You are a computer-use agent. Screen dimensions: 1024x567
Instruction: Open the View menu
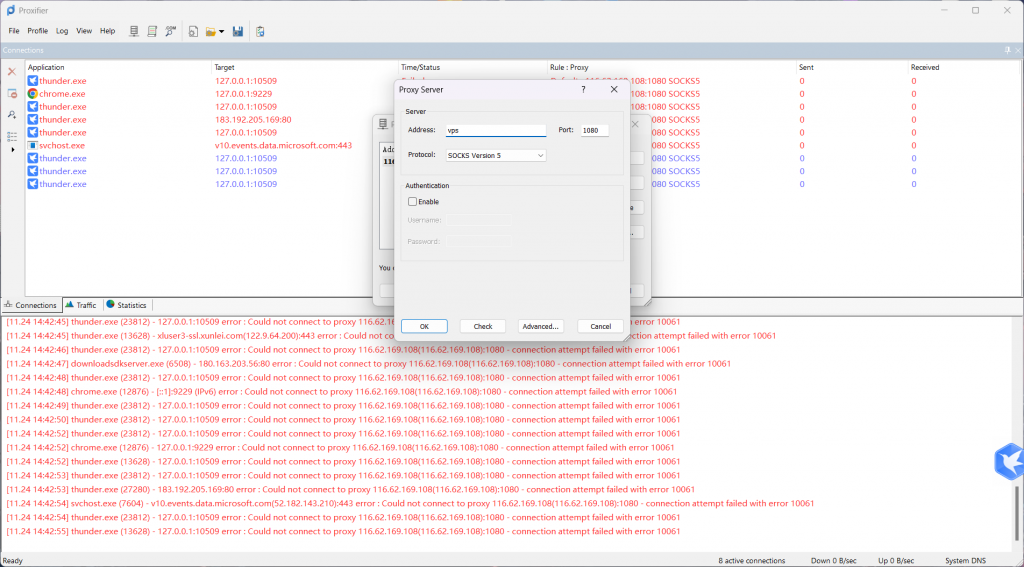84,31
